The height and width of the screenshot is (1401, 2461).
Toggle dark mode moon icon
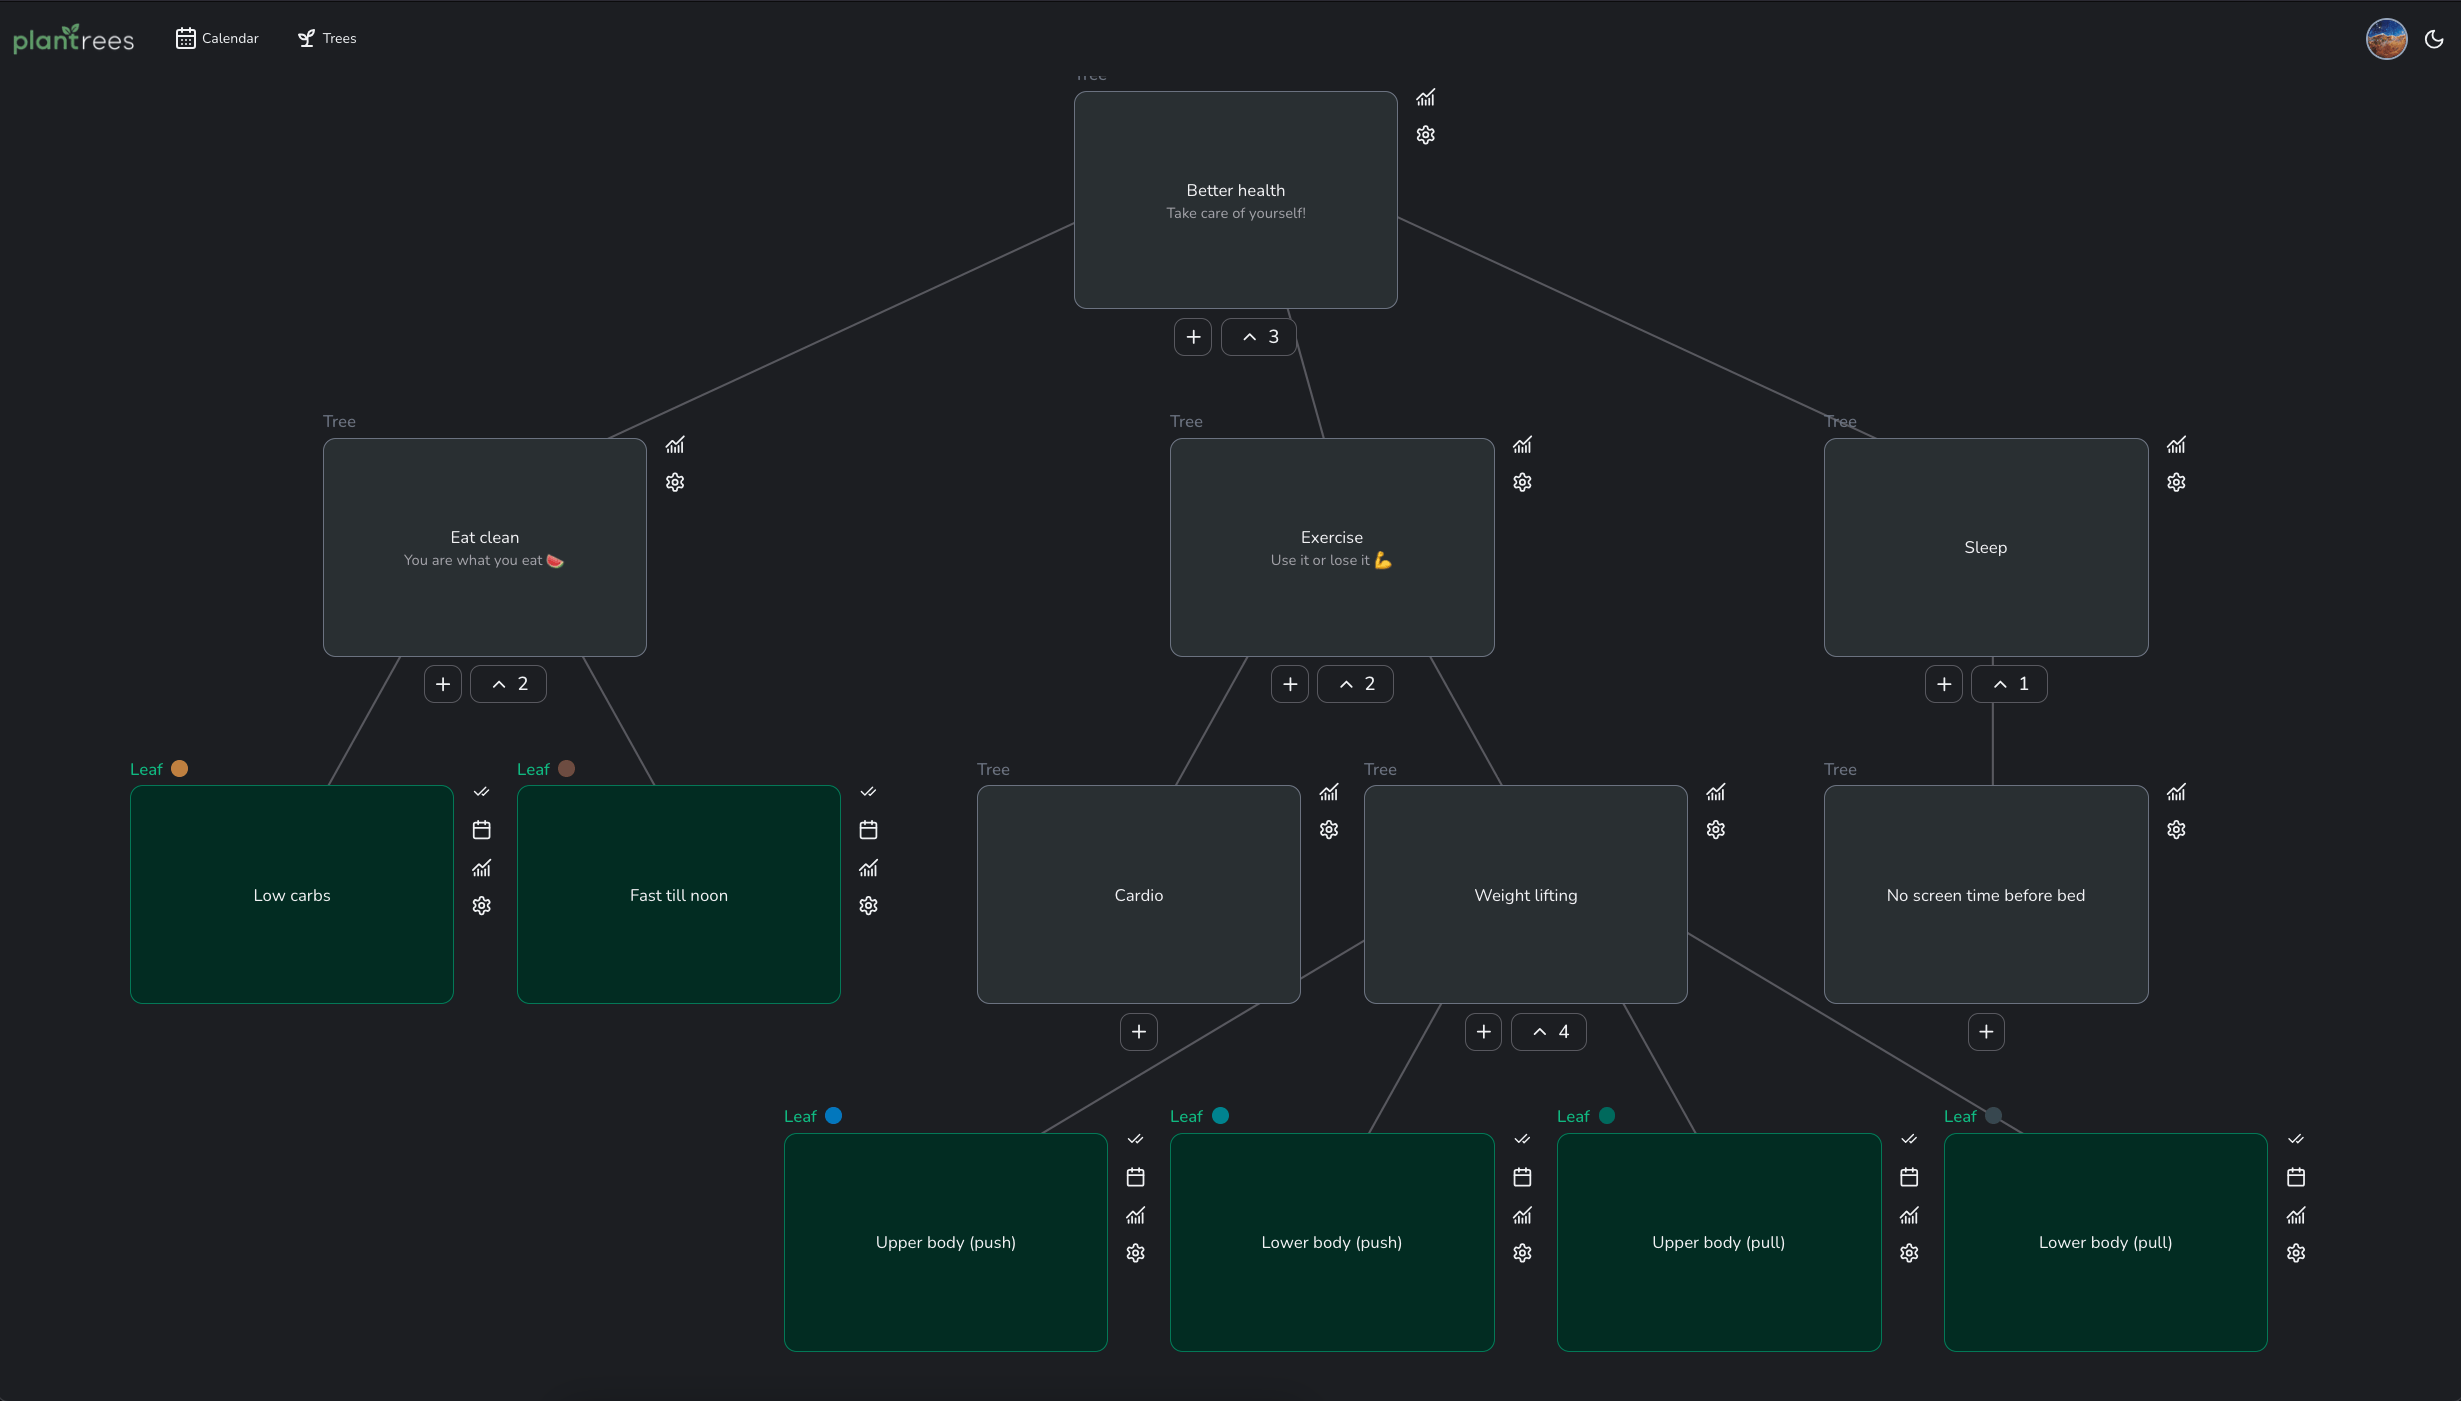(x=2434, y=39)
